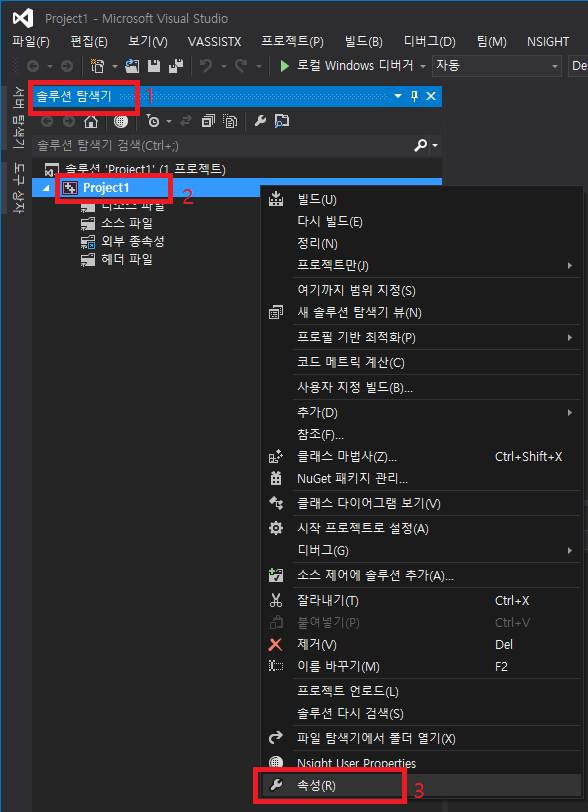This screenshot has width=588, height=812.
Task: Choose 정리(N) from the context menu
Action: click(421, 243)
